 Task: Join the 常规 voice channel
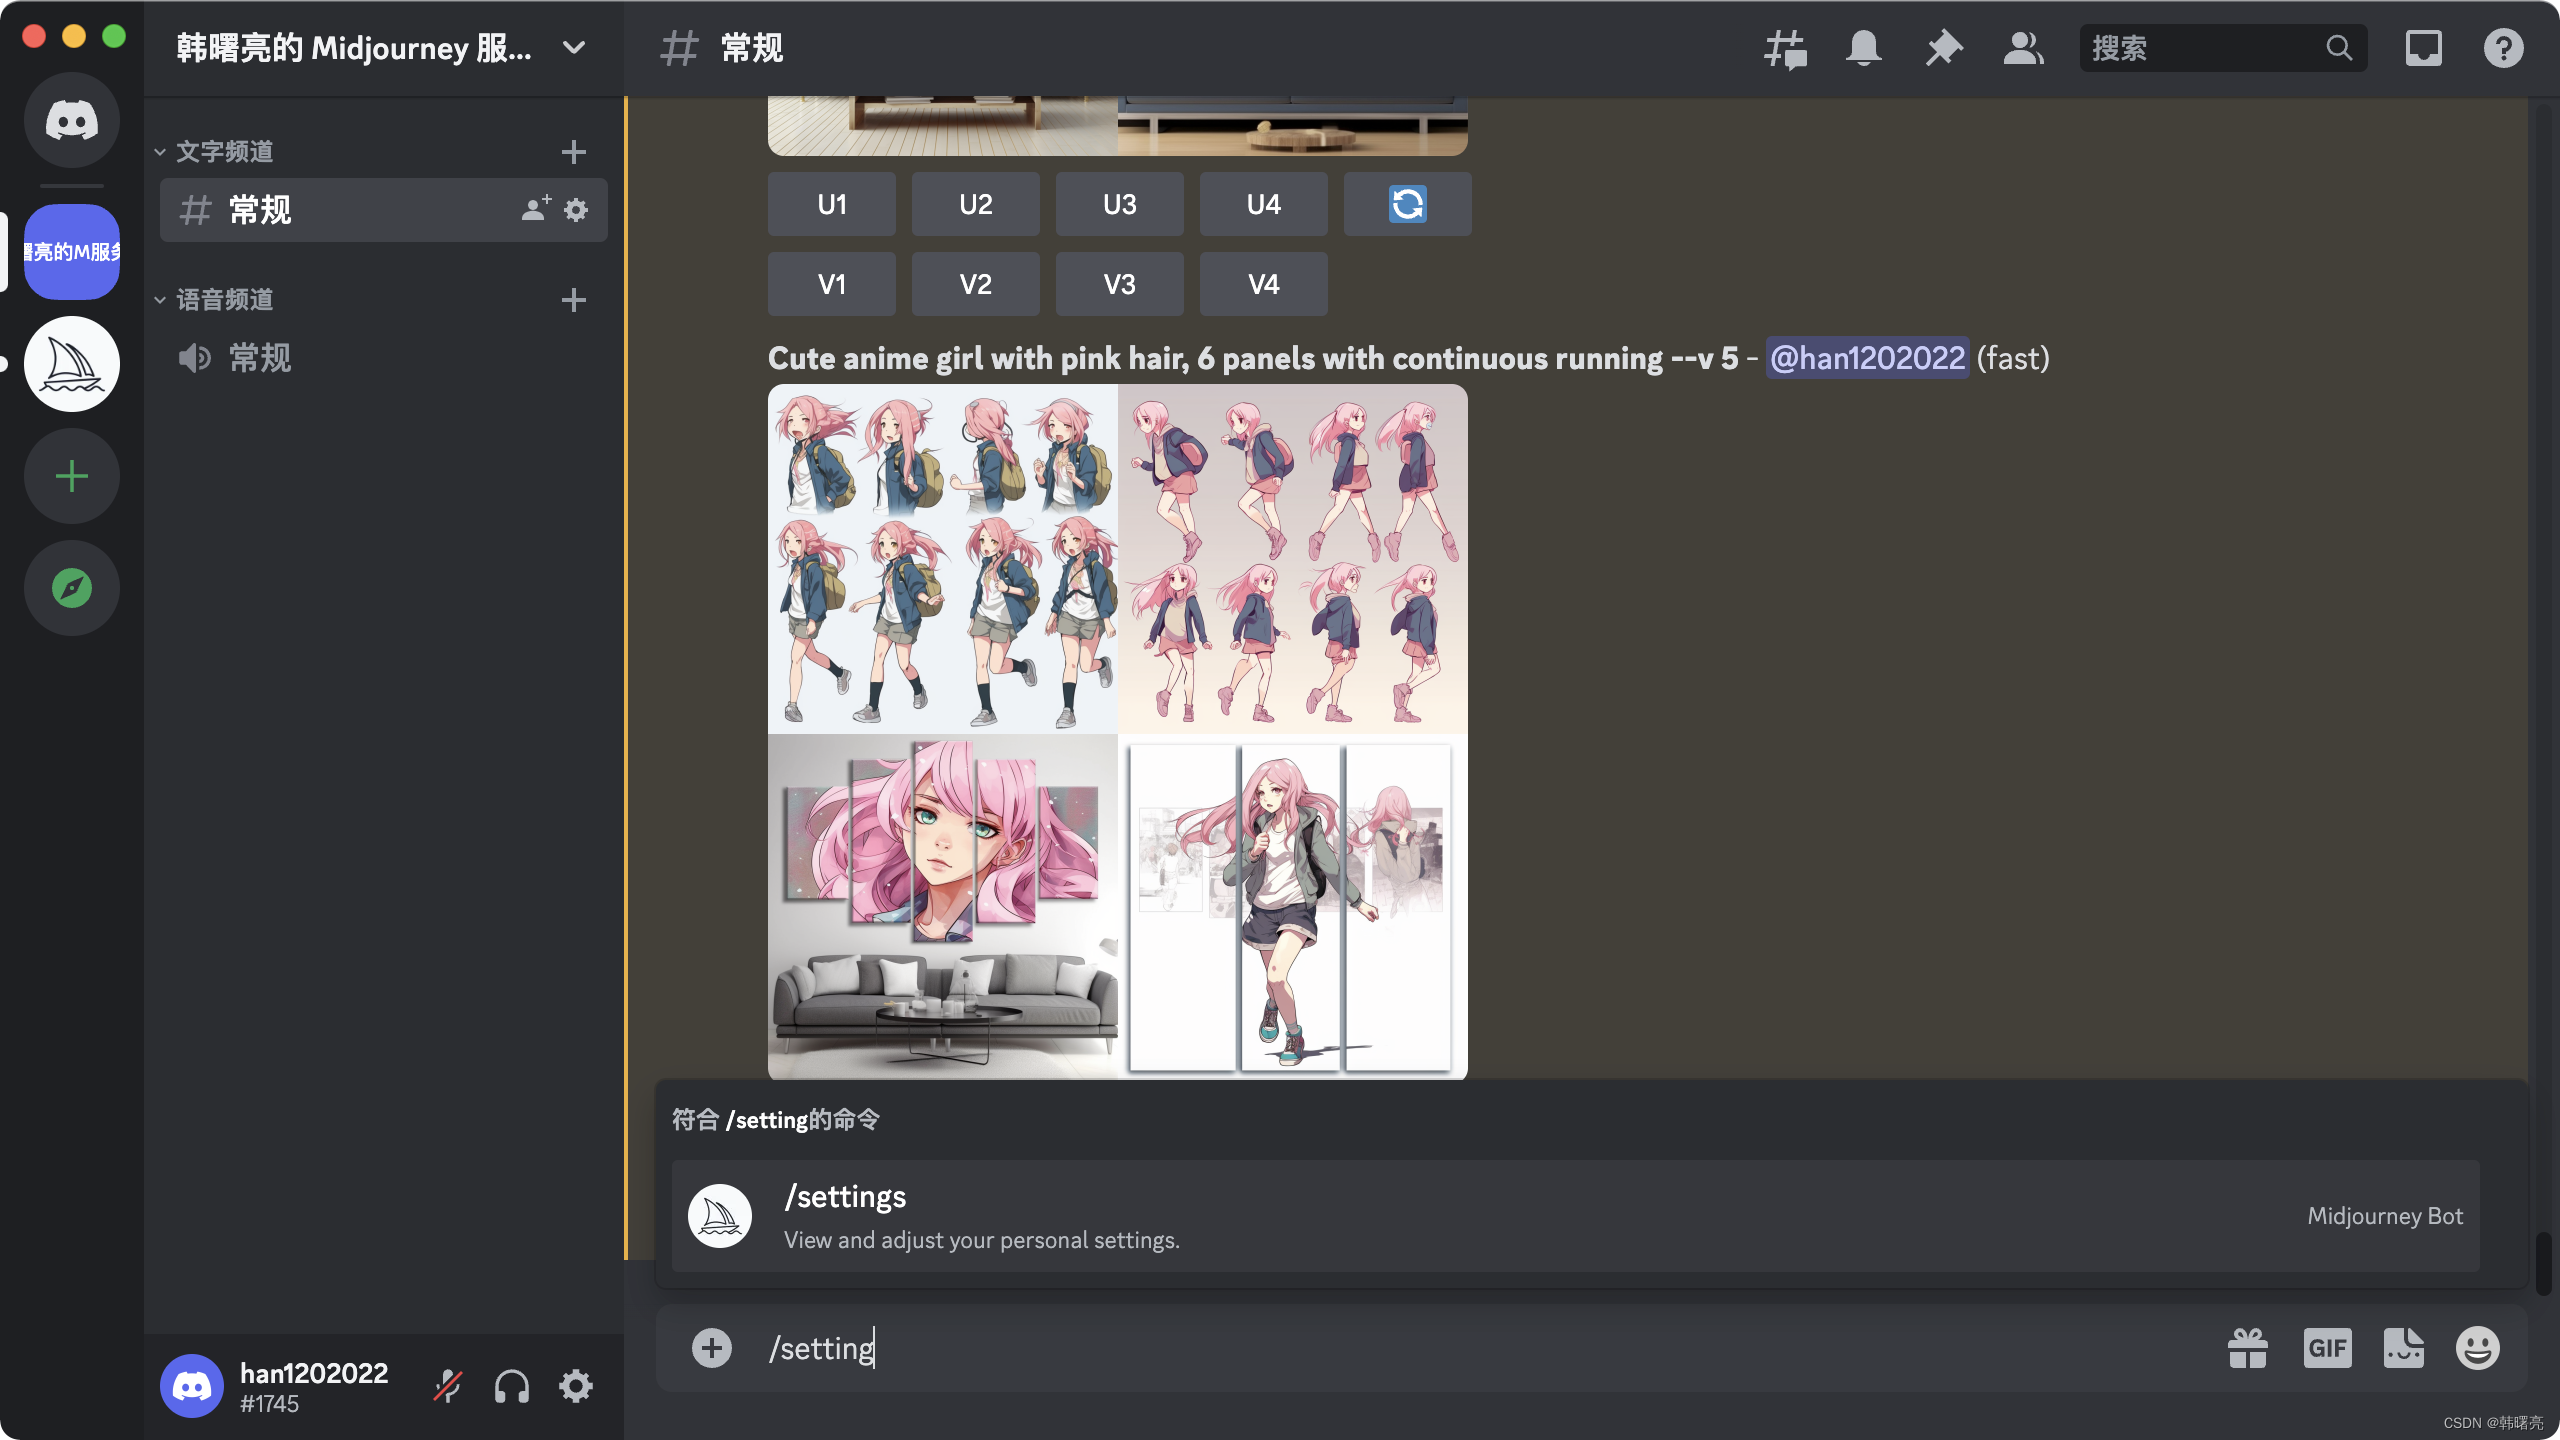[x=384, y=358]
